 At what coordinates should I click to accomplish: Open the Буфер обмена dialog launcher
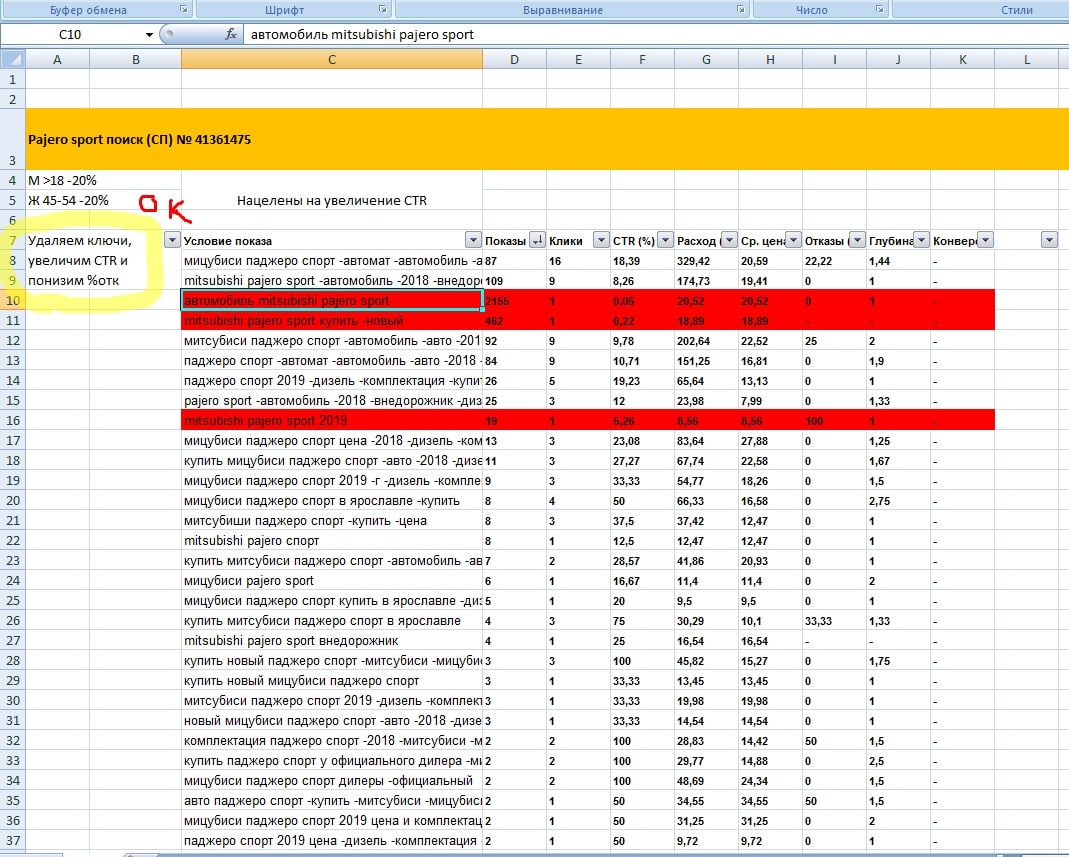click(x=183, y=10)
